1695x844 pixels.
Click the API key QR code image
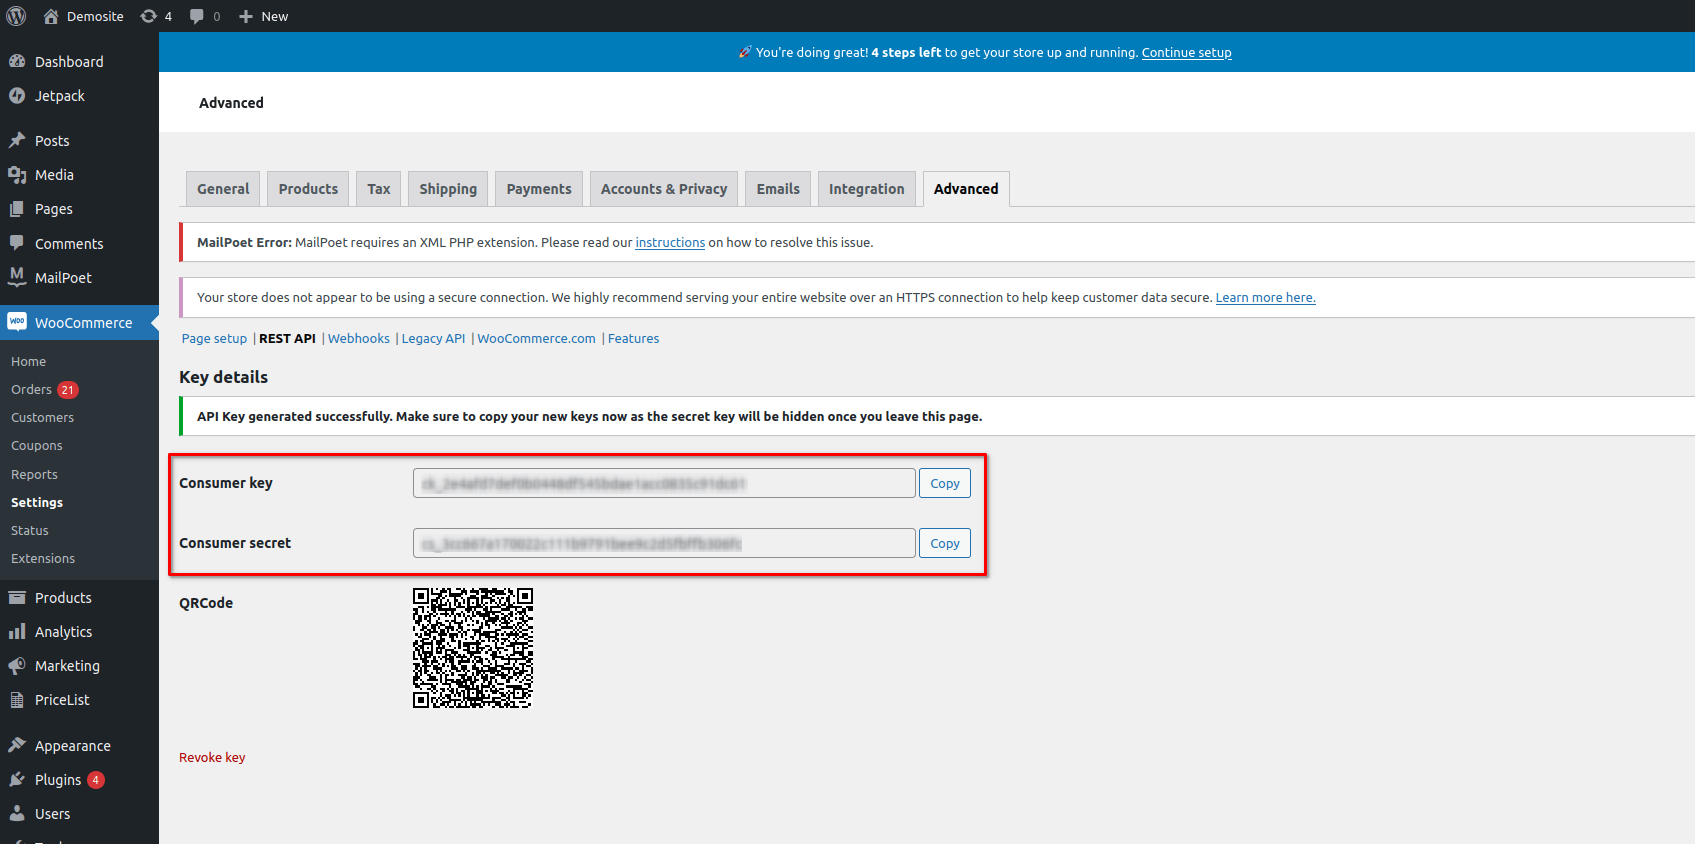click(473, 648)
